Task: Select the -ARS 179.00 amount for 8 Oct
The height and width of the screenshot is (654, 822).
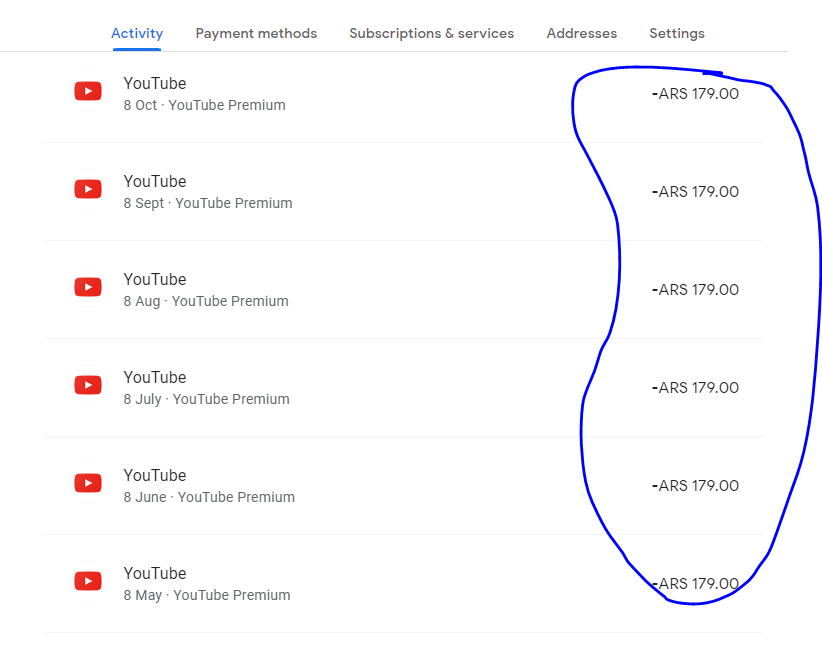Action: tap(695, 94)
